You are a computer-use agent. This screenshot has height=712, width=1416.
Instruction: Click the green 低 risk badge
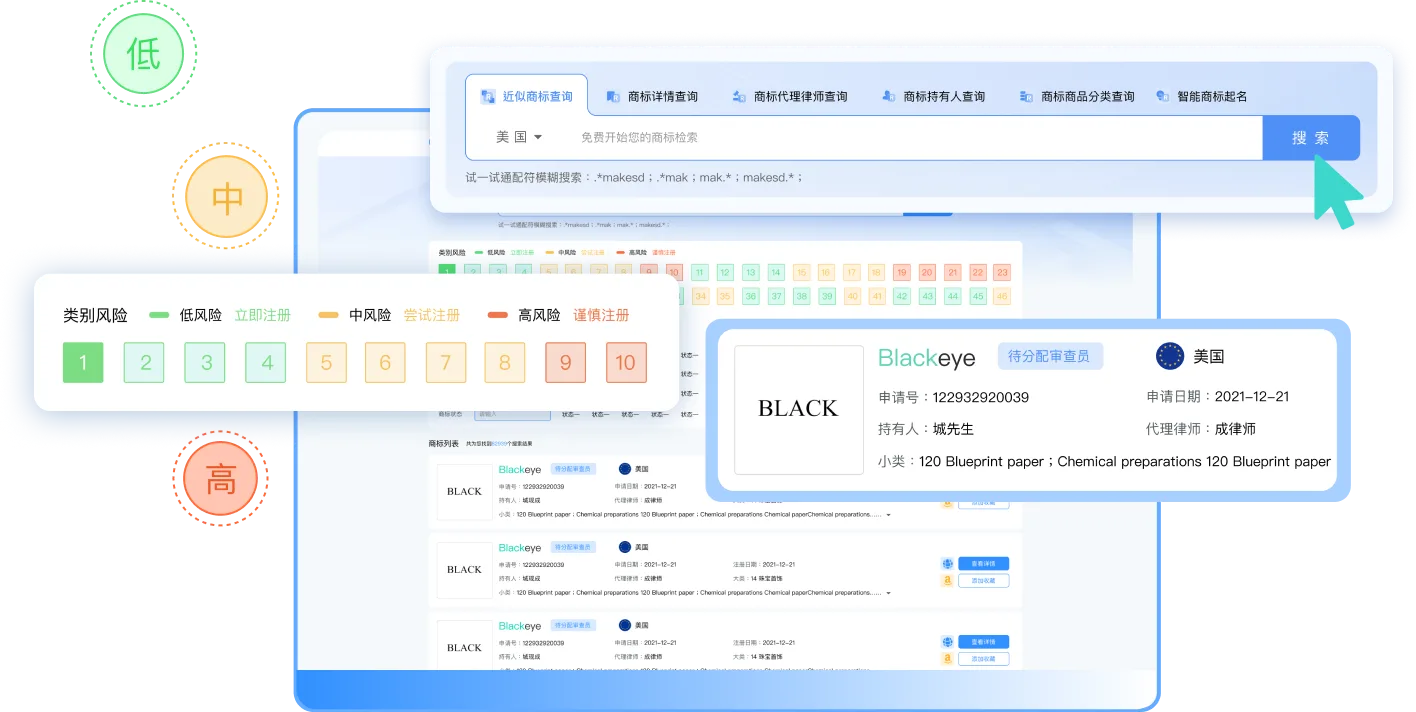(x=144, y=52)
